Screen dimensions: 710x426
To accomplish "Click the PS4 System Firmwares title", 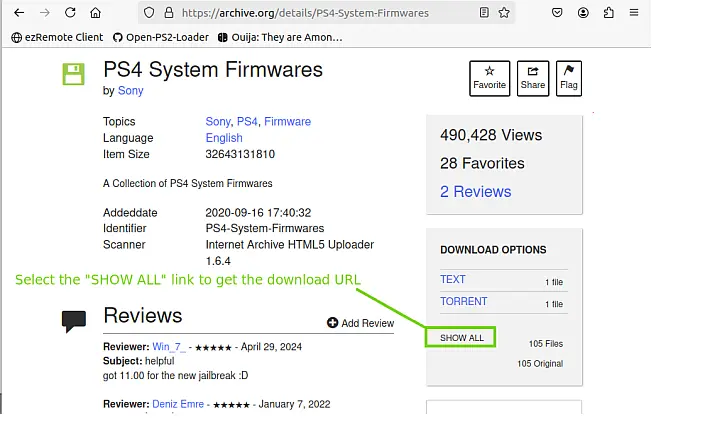I will pyautogui.click(x=213, y=70).
